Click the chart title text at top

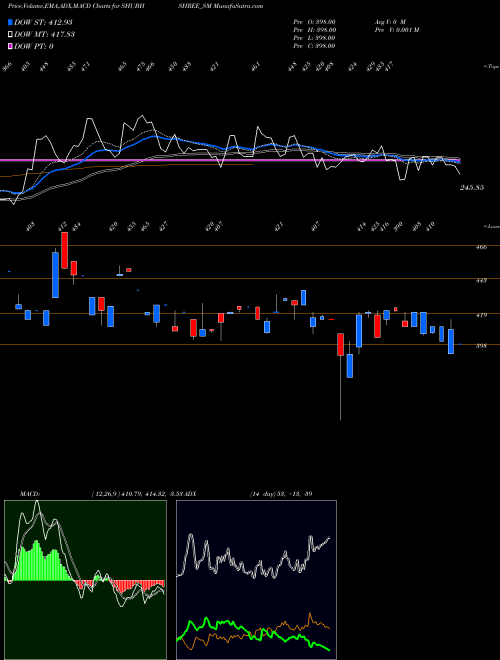point(136,6)
